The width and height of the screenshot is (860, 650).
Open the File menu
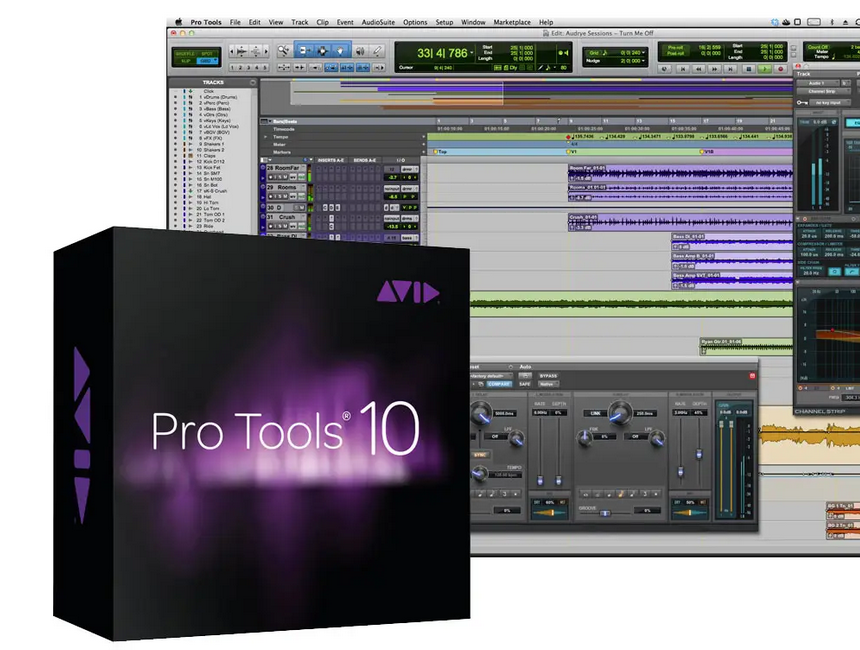[235, 22]
